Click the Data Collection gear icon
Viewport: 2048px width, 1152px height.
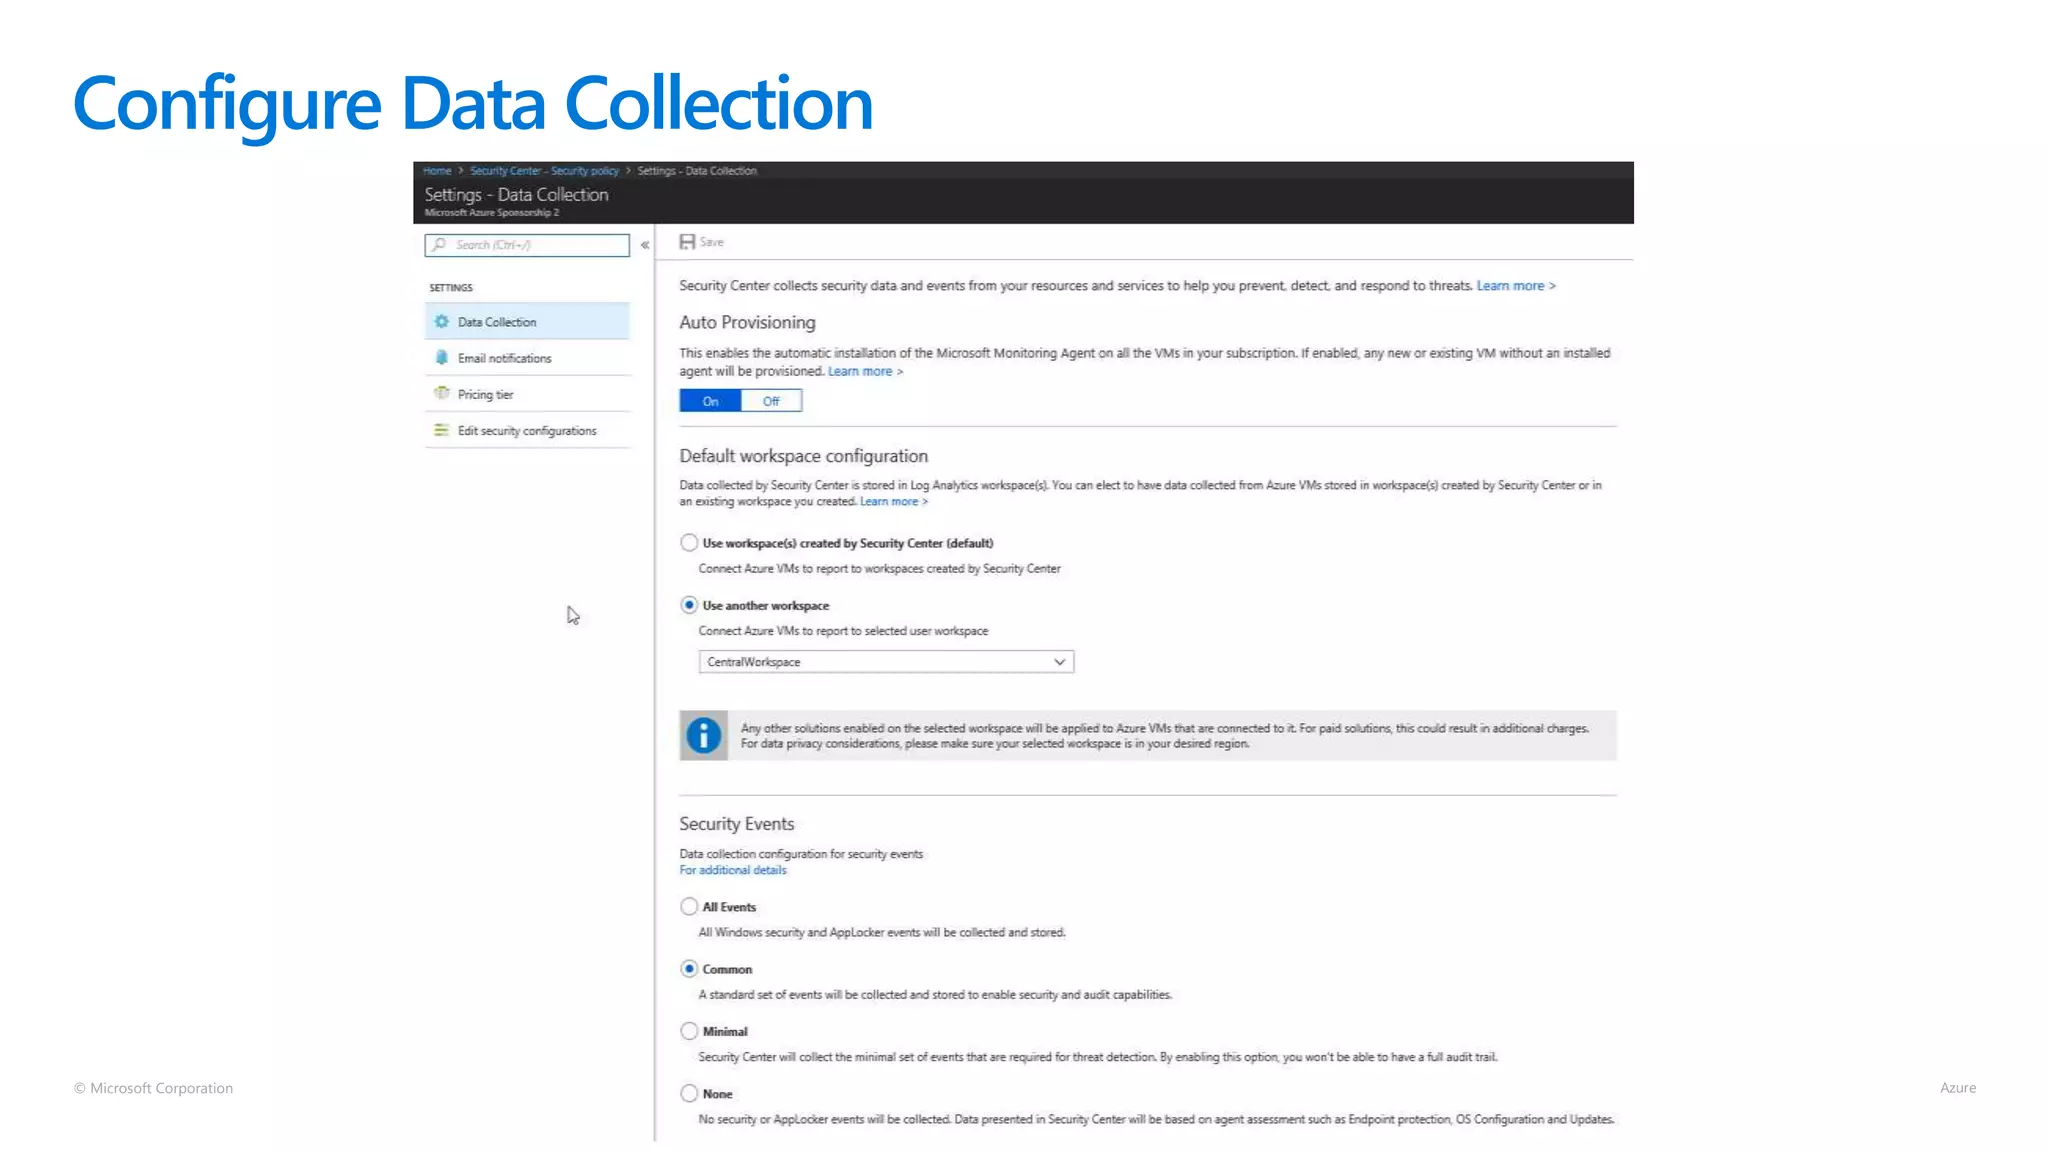[442, 322]
